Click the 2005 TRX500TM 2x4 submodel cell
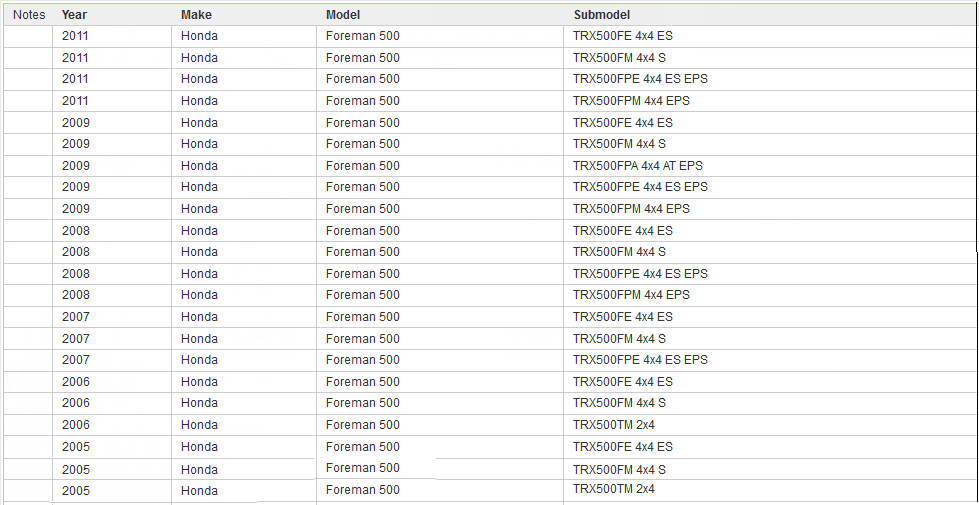 tap(613, 489)
